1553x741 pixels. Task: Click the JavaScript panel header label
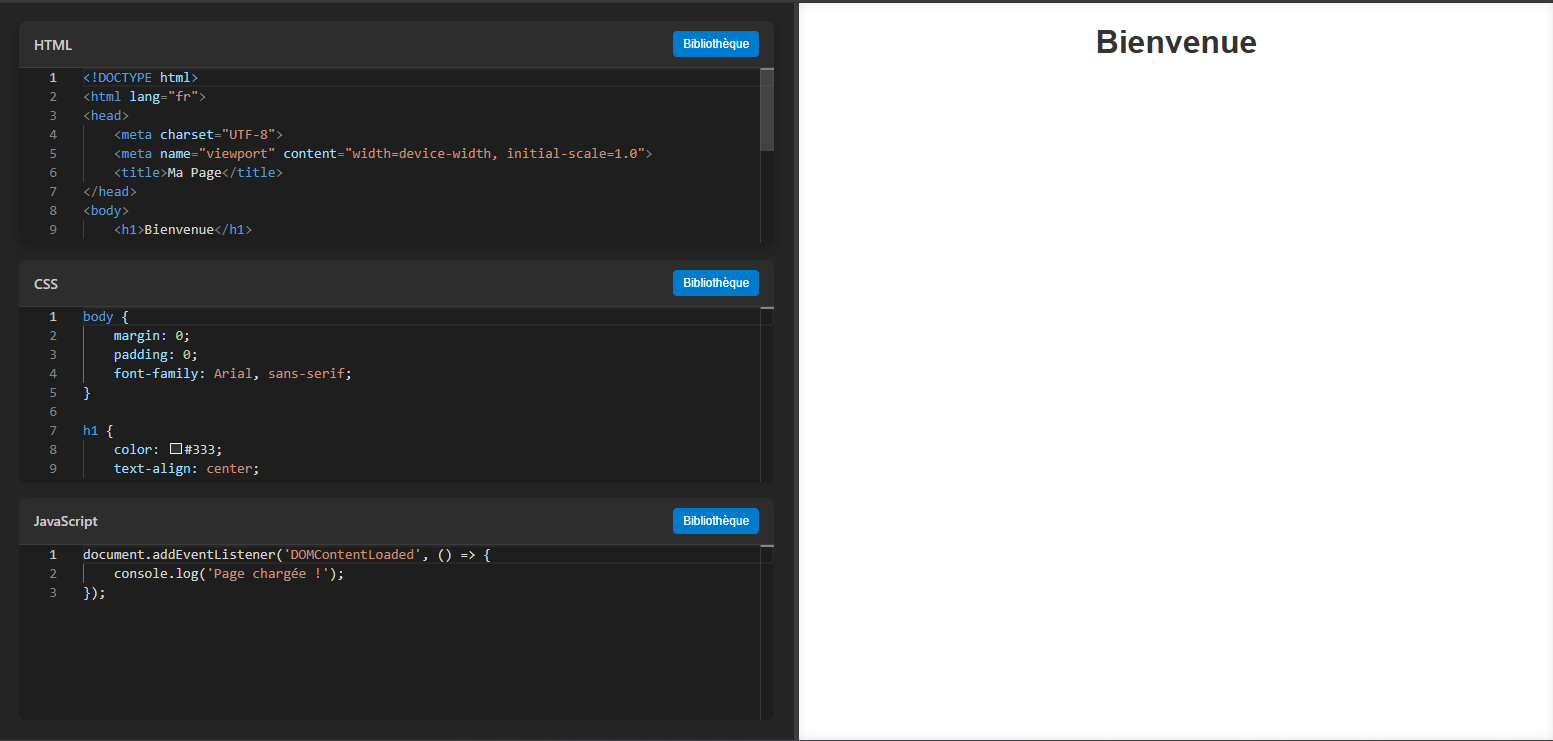[x=66, y=522]
